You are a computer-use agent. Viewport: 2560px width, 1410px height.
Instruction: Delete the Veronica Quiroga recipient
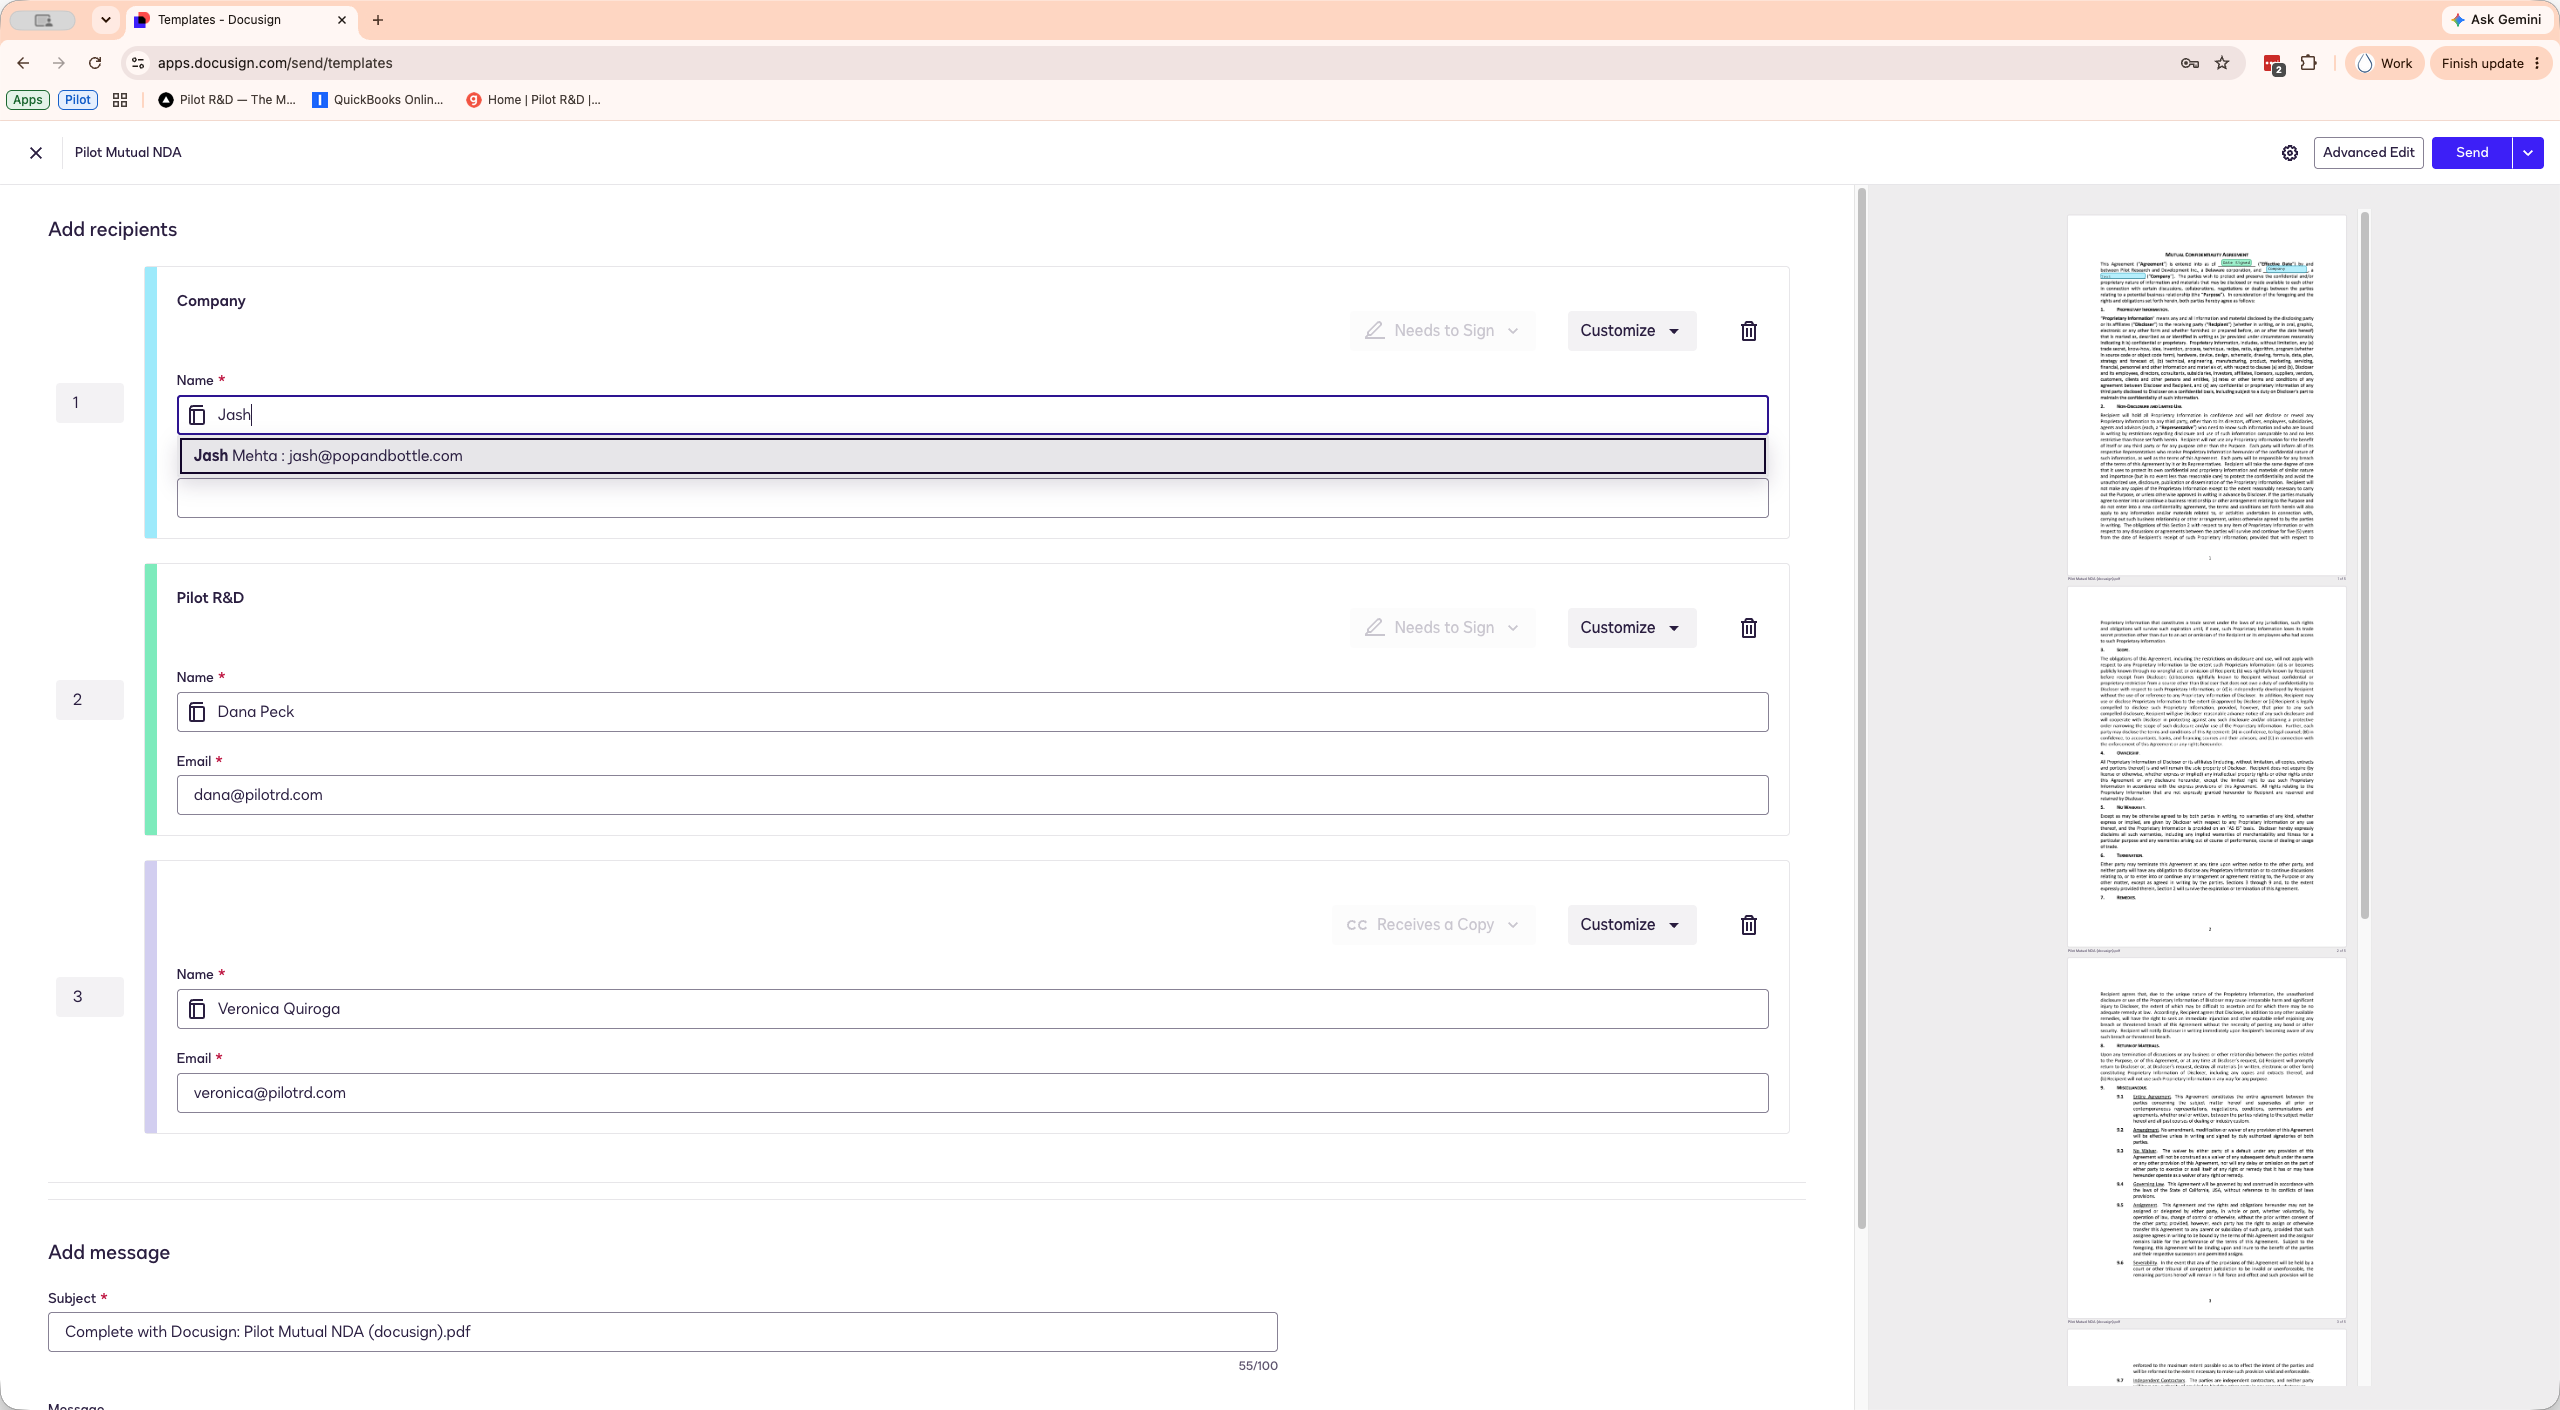[x=1749, y=925]
